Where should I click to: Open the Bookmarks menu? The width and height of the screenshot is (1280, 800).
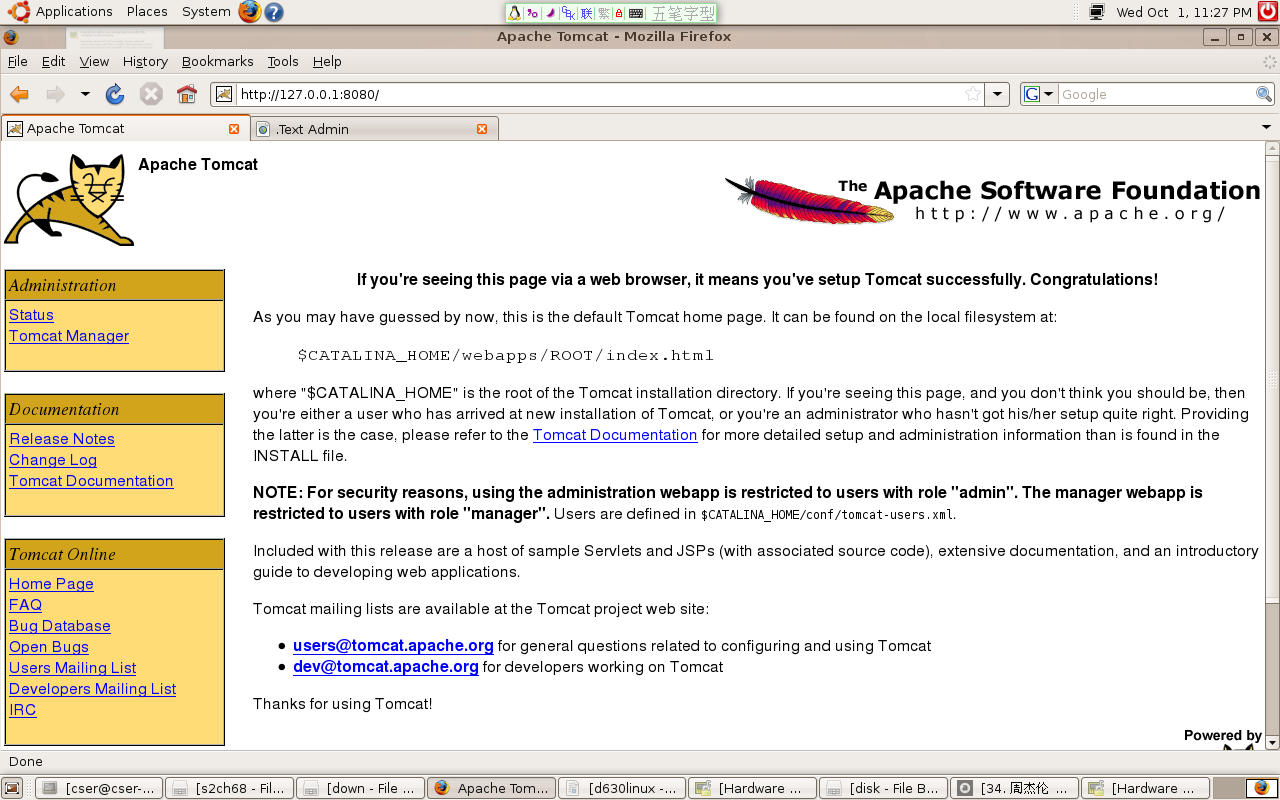coord(217,61)
